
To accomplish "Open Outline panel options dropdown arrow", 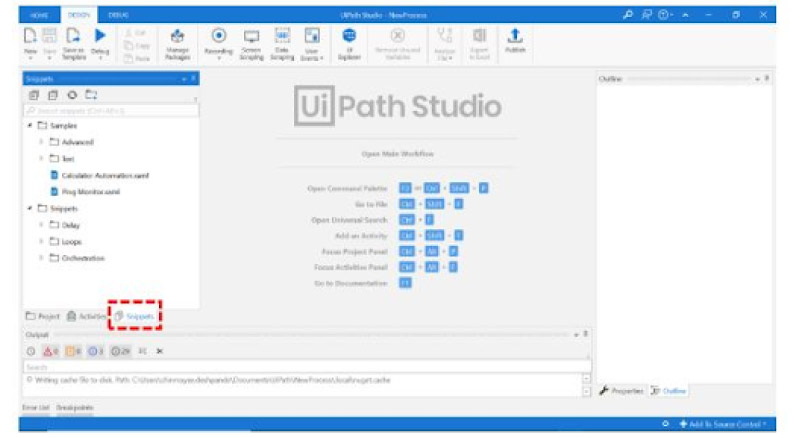I will pyautogui.click(x=758, y=79).
